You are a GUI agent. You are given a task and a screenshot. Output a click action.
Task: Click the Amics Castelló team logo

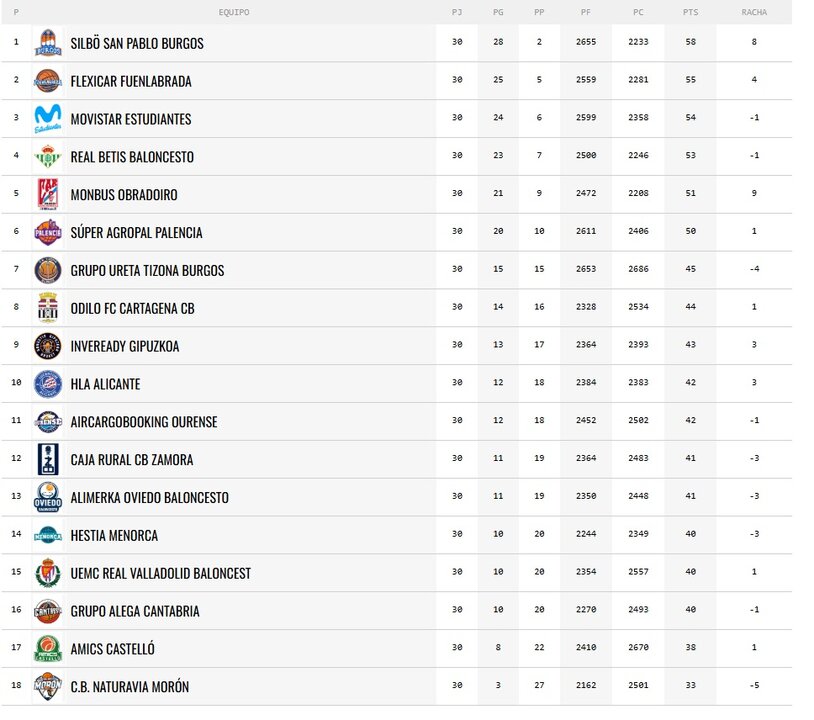[48, 648]
